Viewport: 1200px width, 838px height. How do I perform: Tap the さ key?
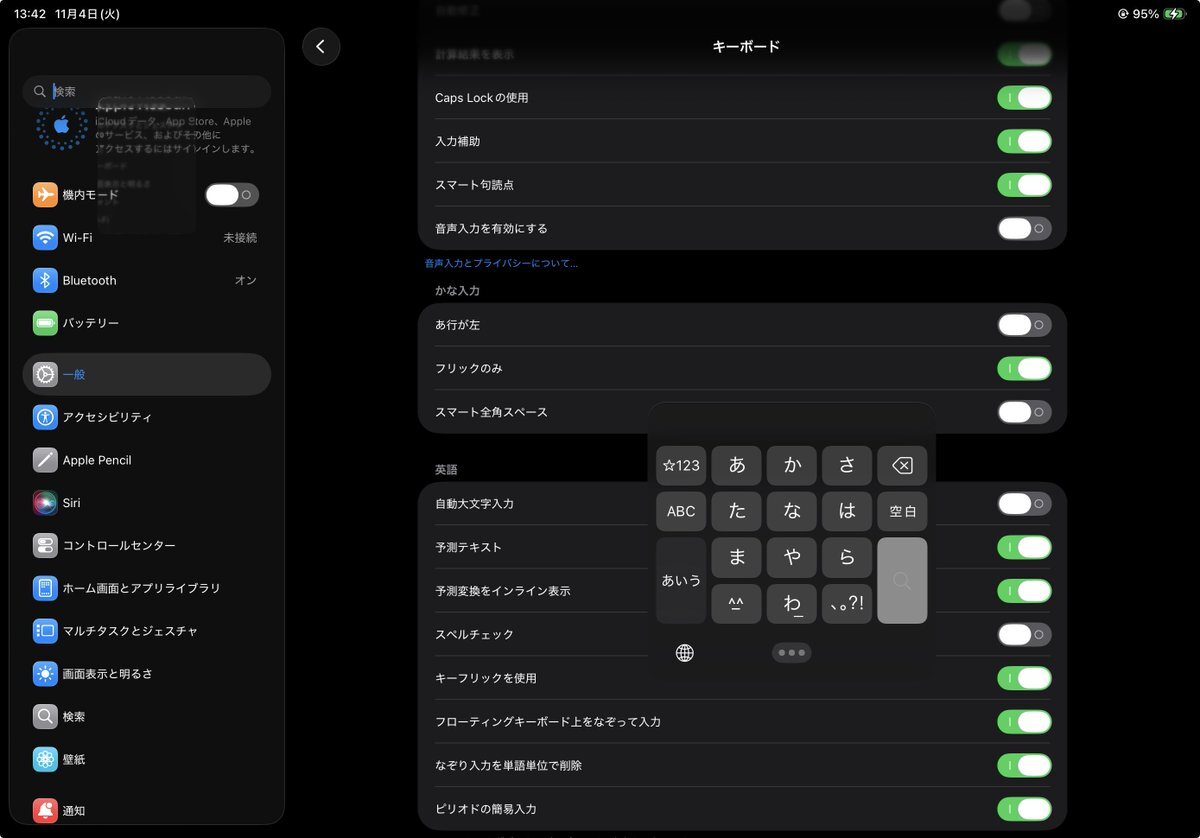coord(847,465)
